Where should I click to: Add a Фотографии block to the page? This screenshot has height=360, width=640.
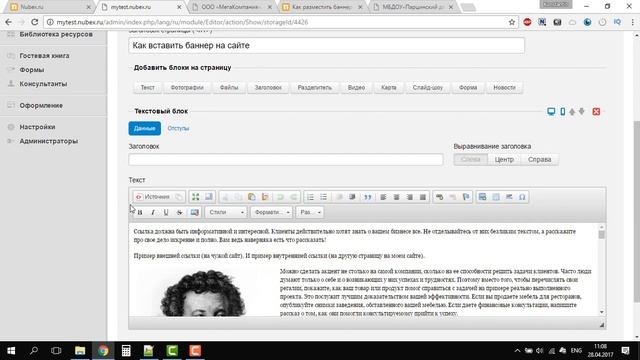click(x=187, y=88)
